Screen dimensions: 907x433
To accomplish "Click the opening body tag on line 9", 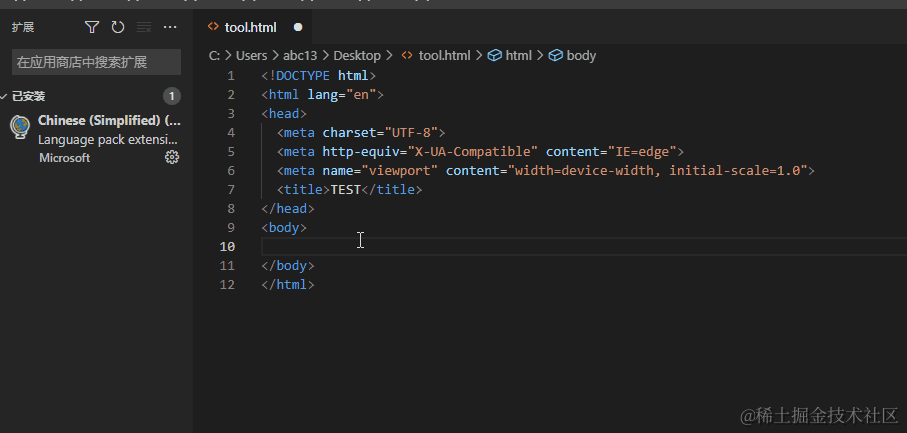I will (x=284, y=228).
